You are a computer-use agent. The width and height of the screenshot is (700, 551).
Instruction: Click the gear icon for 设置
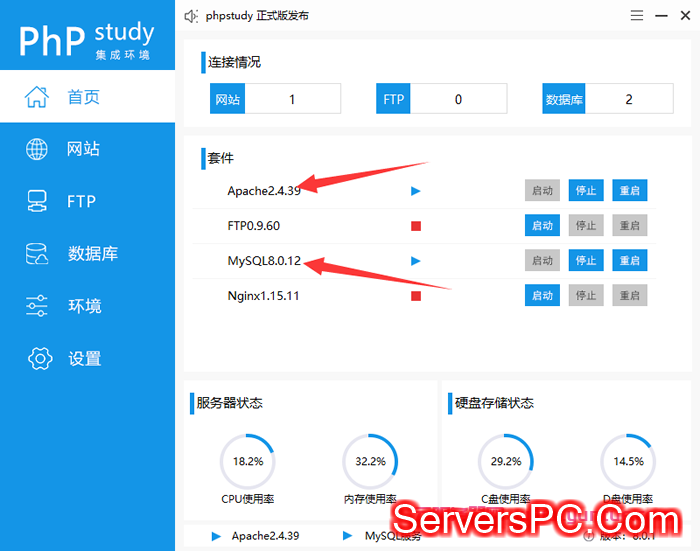pyautogui.click(x=38, y=358)
